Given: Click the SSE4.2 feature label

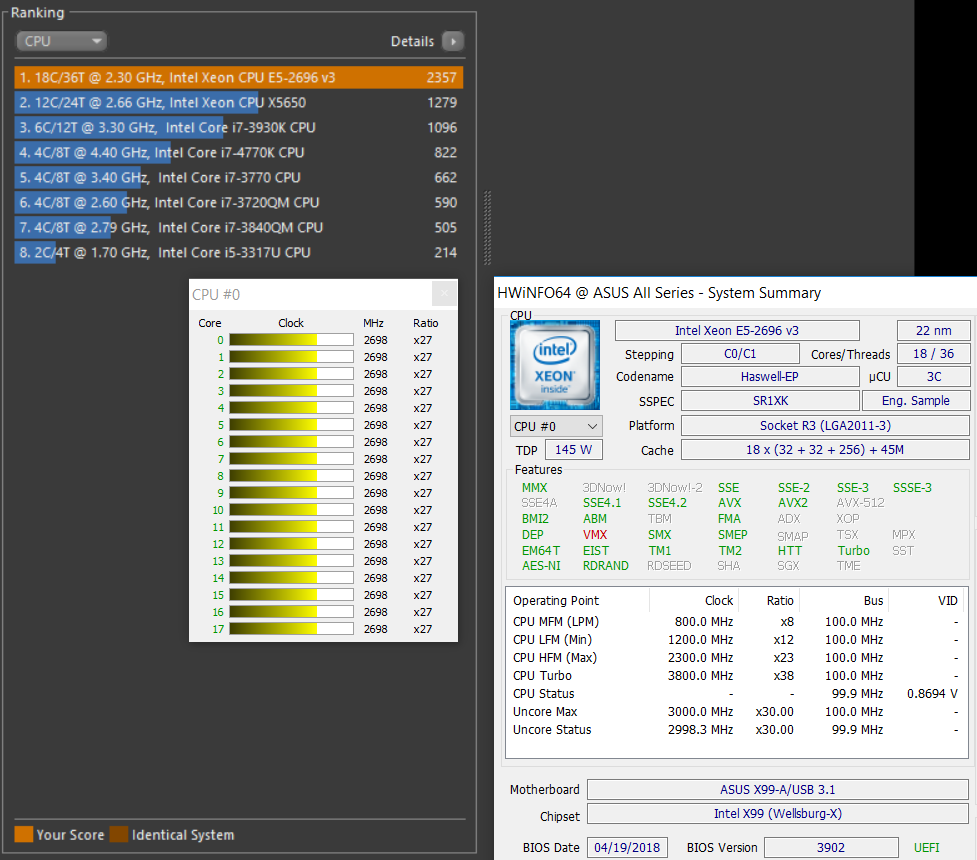Looking at the screenshot, I should point(667,503).
